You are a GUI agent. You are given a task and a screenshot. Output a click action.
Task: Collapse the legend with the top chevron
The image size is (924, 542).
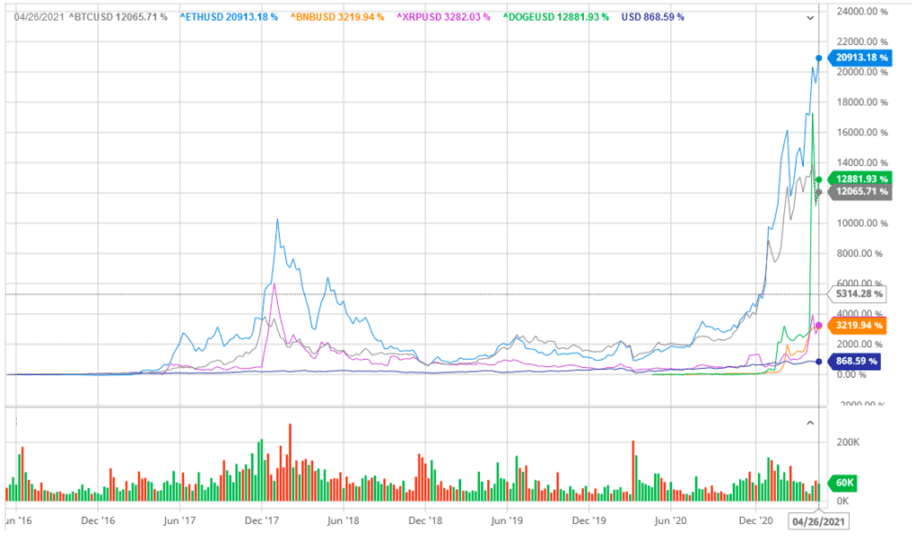tap(810, 18)
